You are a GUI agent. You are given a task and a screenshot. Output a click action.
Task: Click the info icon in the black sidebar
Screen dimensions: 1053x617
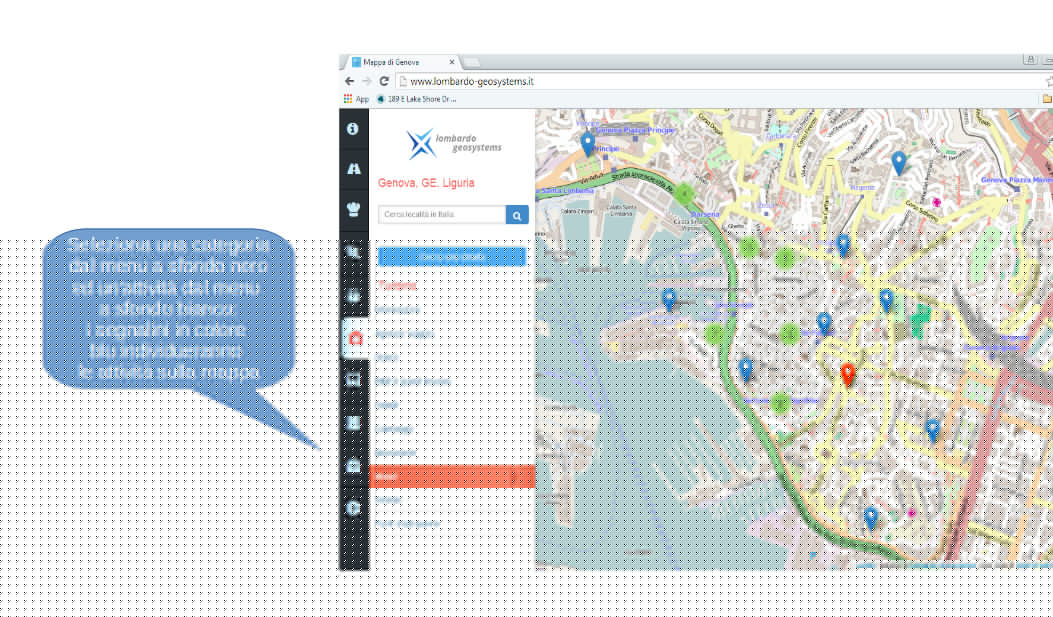353,129
